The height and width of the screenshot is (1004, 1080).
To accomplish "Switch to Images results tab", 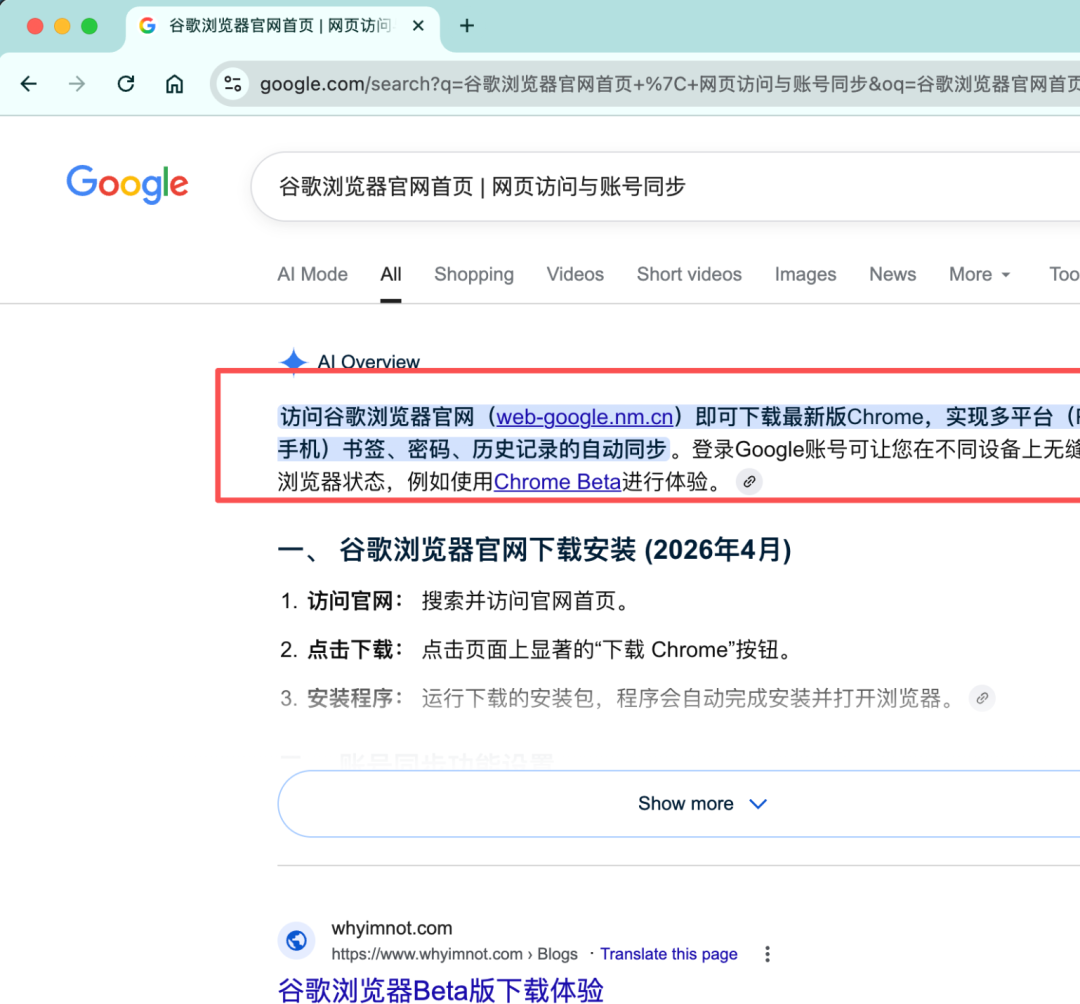I will click(x=805, y=274).
